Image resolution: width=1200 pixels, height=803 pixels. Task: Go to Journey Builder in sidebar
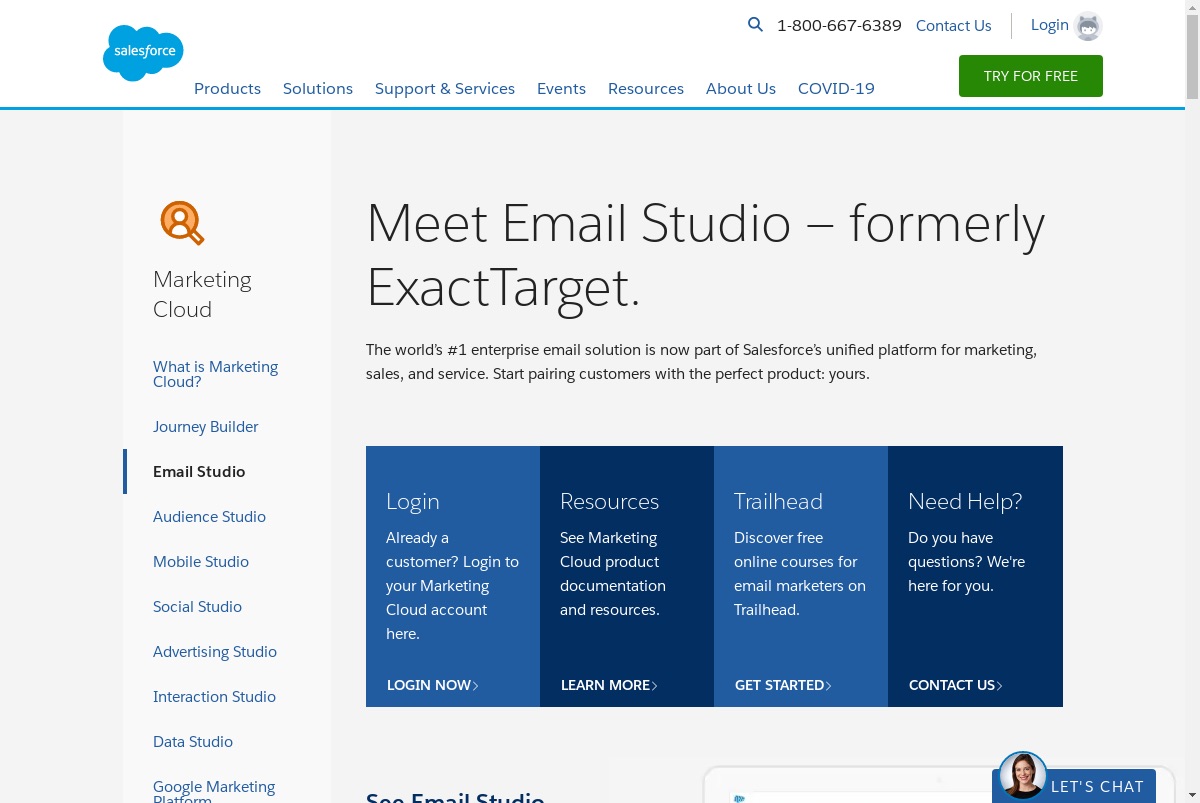[x=206, y=427]
